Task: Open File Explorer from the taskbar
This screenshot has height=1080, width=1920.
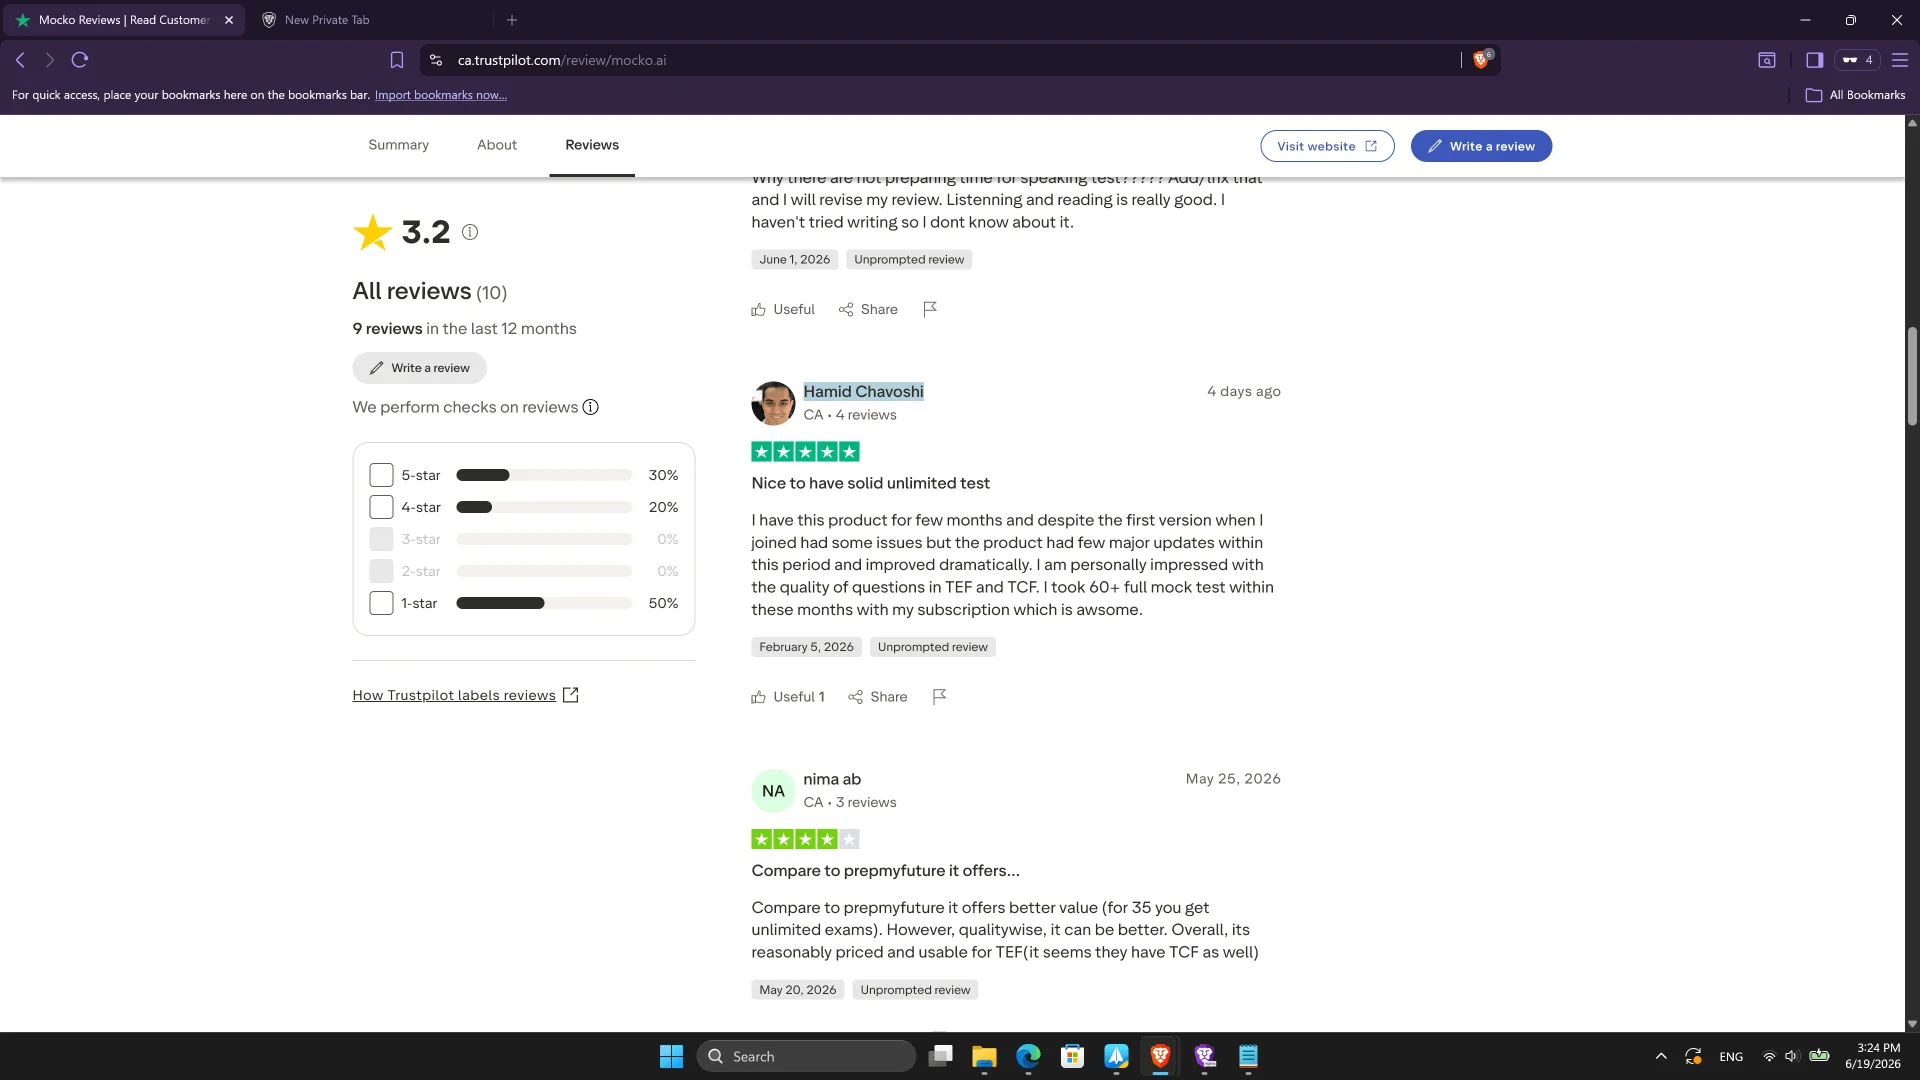Action: click(x=984, y=1056)
